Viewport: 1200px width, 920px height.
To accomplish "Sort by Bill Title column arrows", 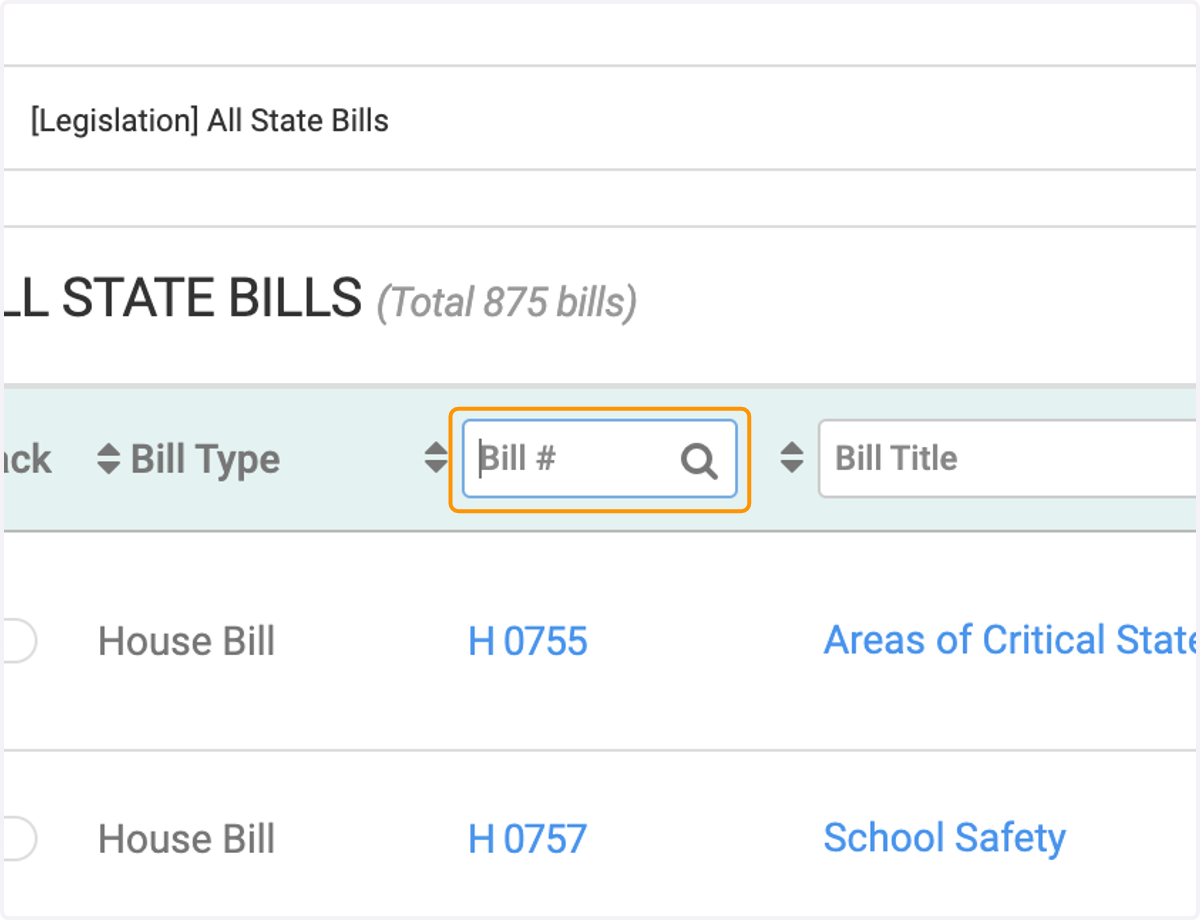I will [791, 458].
